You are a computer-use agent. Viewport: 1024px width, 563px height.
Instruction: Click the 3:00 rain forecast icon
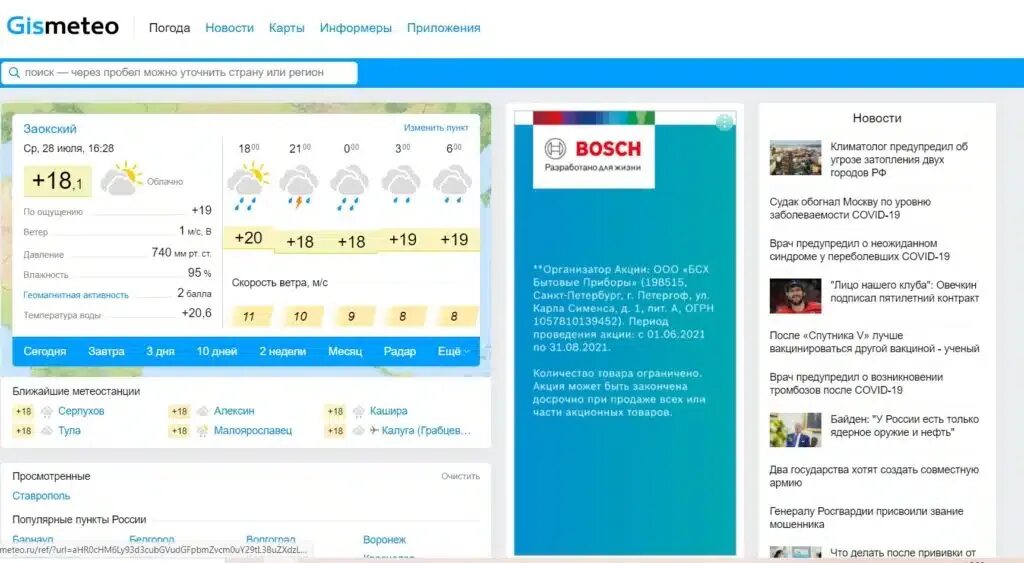click(401, 184)
